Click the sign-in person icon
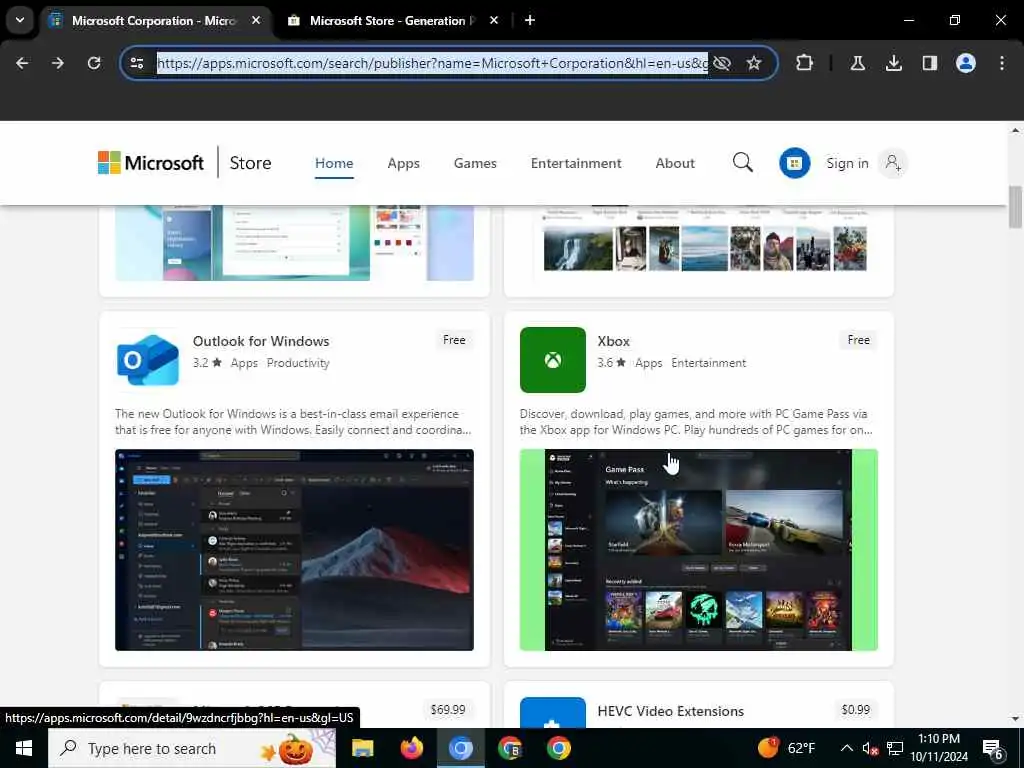Image resolution: width=1024 pixels, height=768 pixels. 892,163
